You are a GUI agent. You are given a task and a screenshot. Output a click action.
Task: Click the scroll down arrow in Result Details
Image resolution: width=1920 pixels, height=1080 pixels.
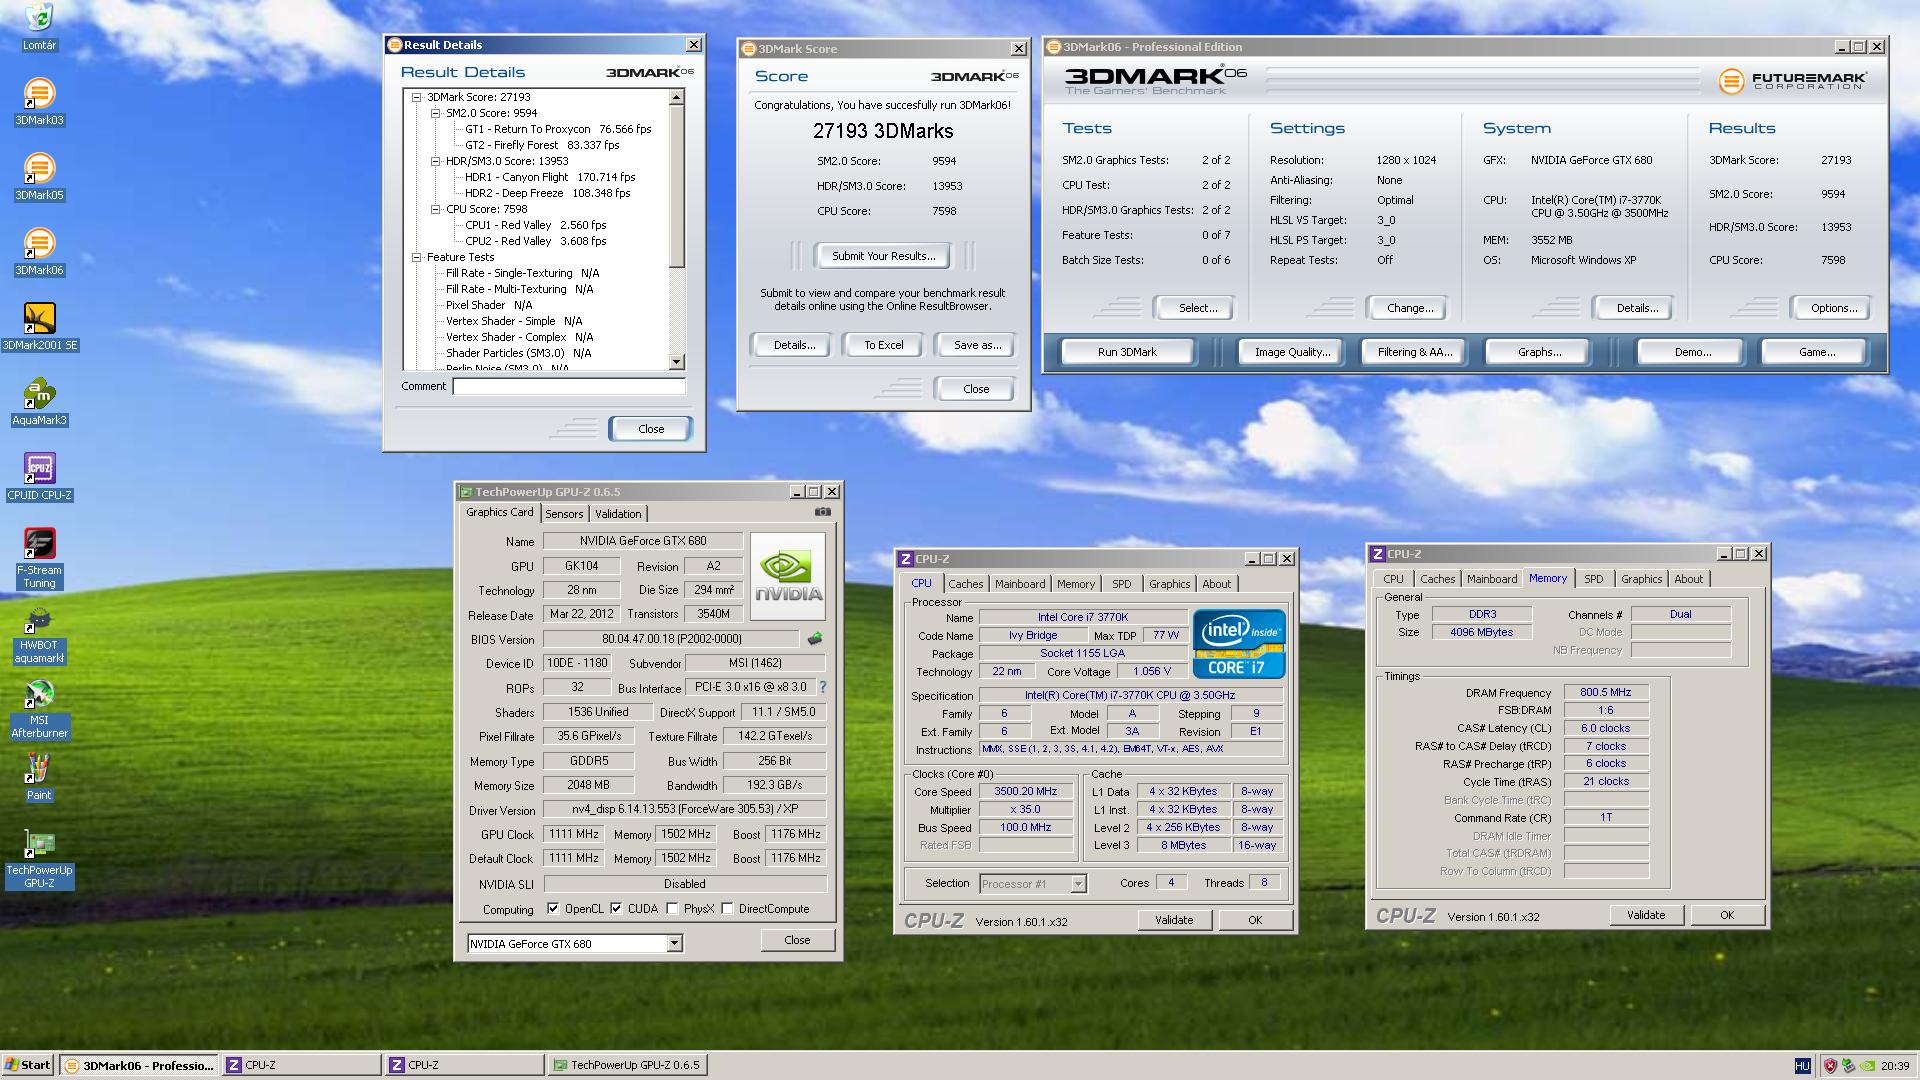coord(677,362)
